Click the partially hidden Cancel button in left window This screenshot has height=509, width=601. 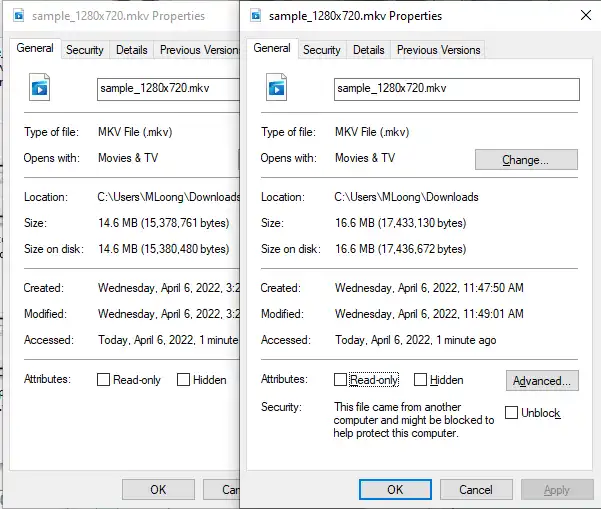click(222, 489)
